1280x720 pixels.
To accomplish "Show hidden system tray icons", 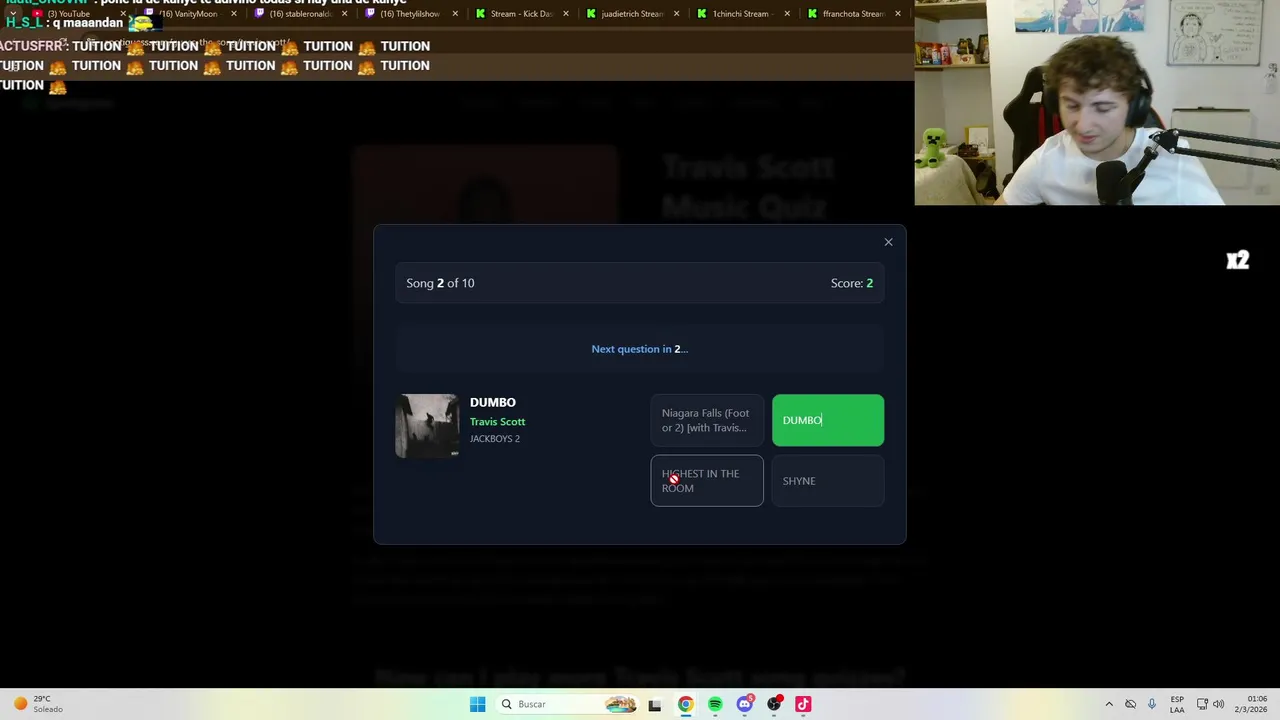I will pos(1108,704).
